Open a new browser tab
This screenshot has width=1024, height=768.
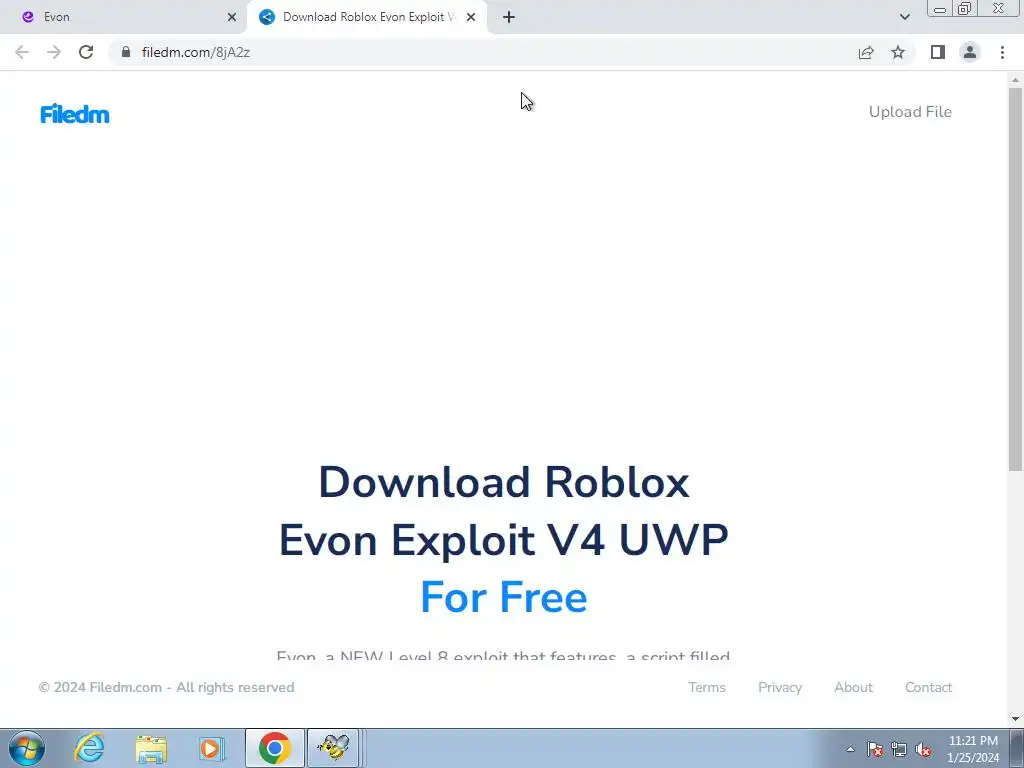pos(509,17)
